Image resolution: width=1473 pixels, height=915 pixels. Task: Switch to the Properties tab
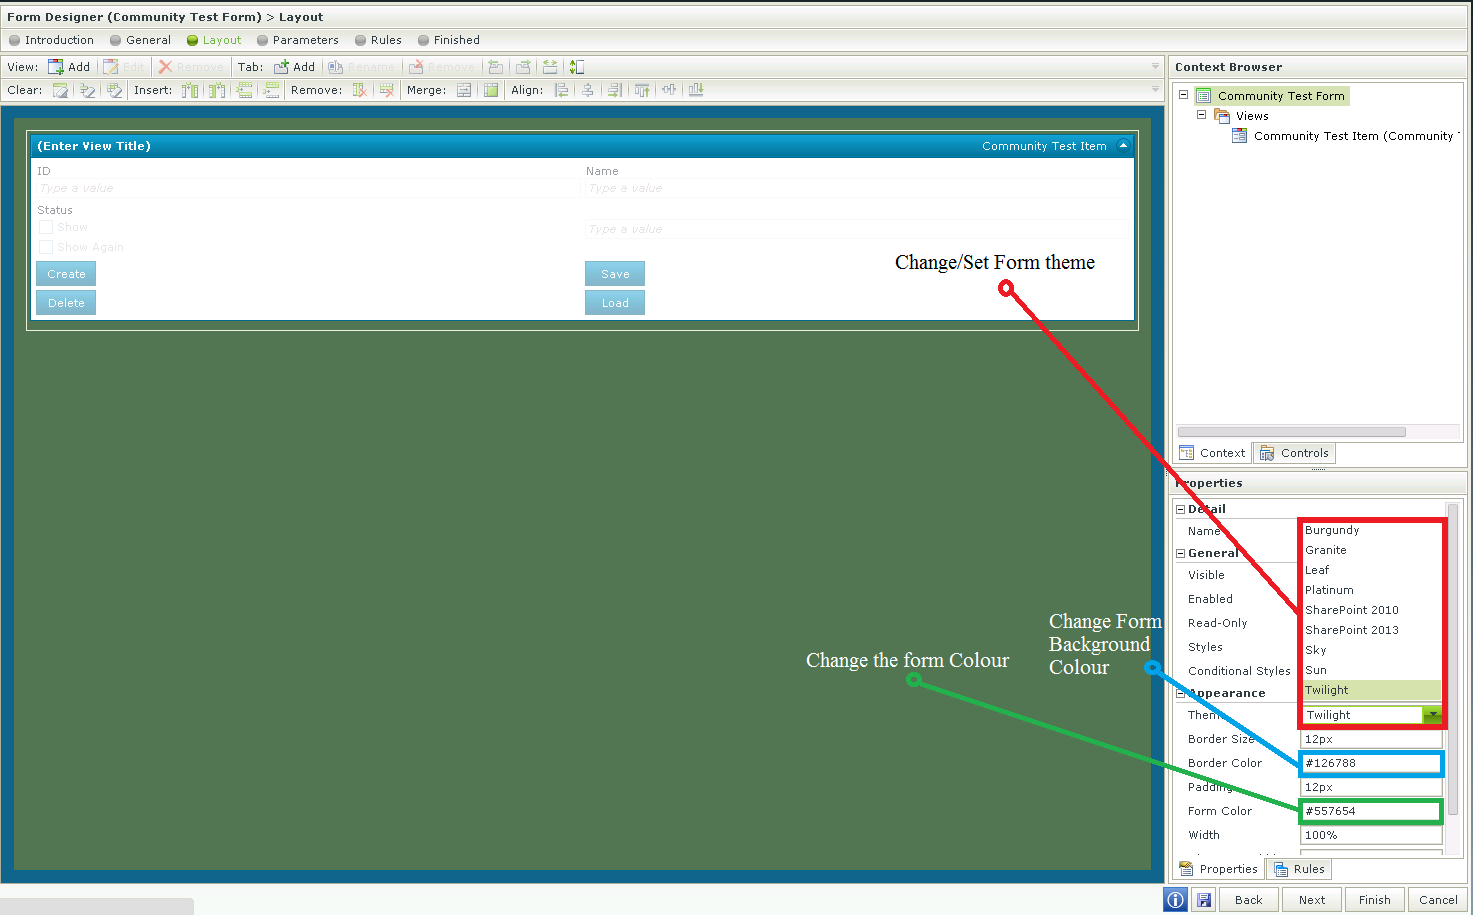coord(1219,869)
